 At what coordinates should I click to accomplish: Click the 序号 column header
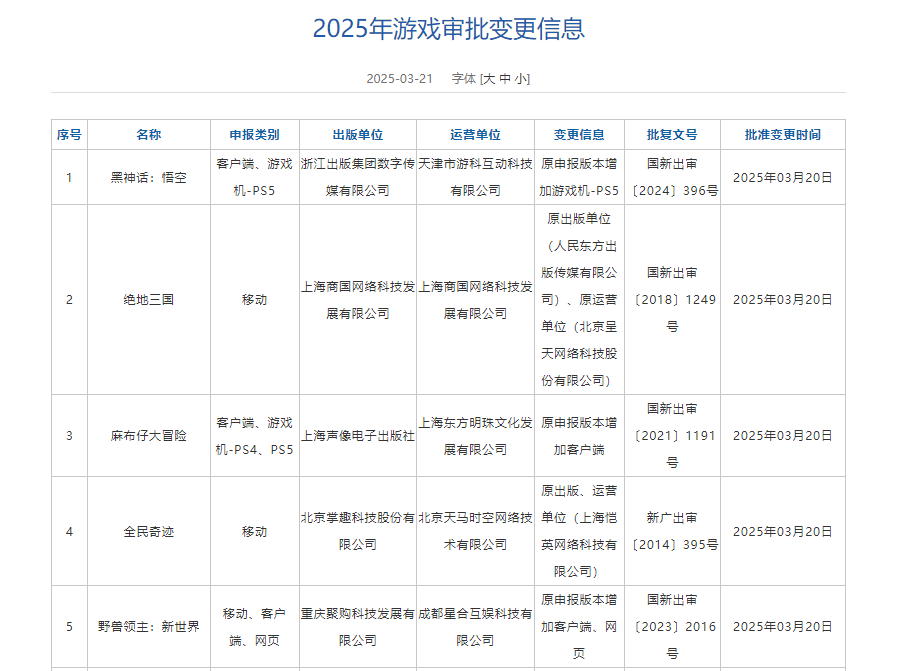coord(69,135)
